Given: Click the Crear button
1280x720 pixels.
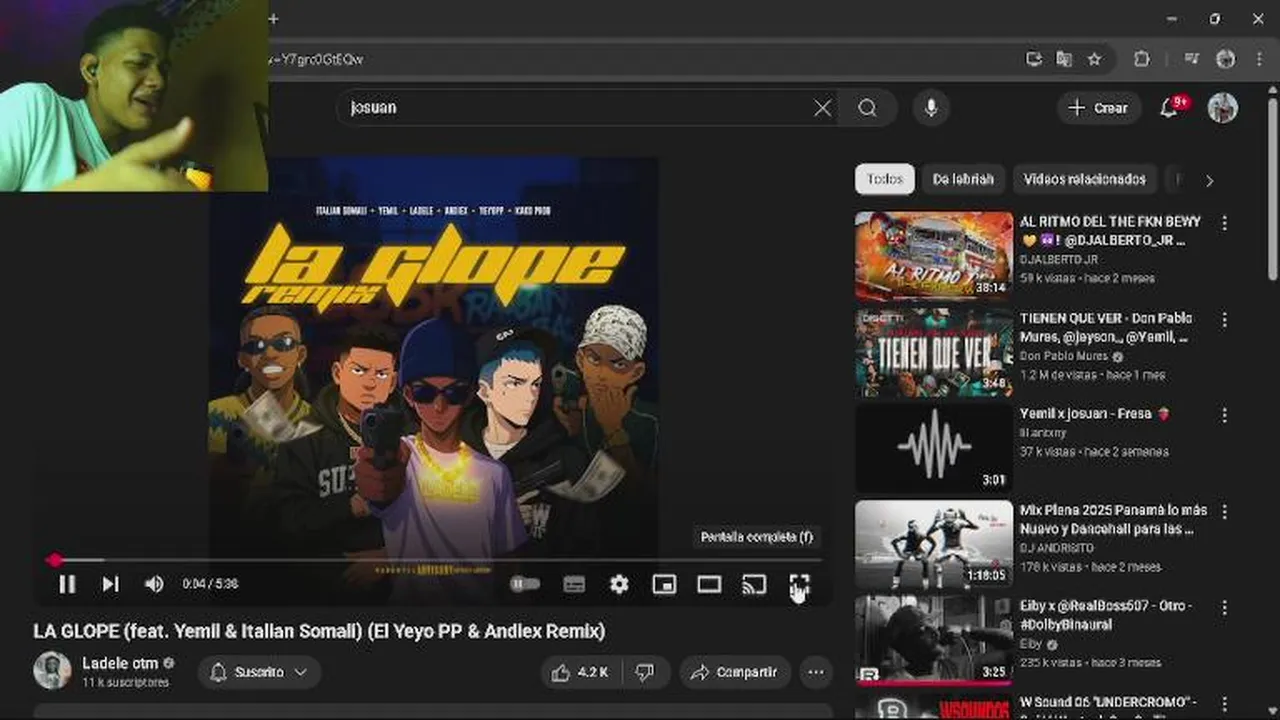Looking at the screenshot, I should (1098, 108).
